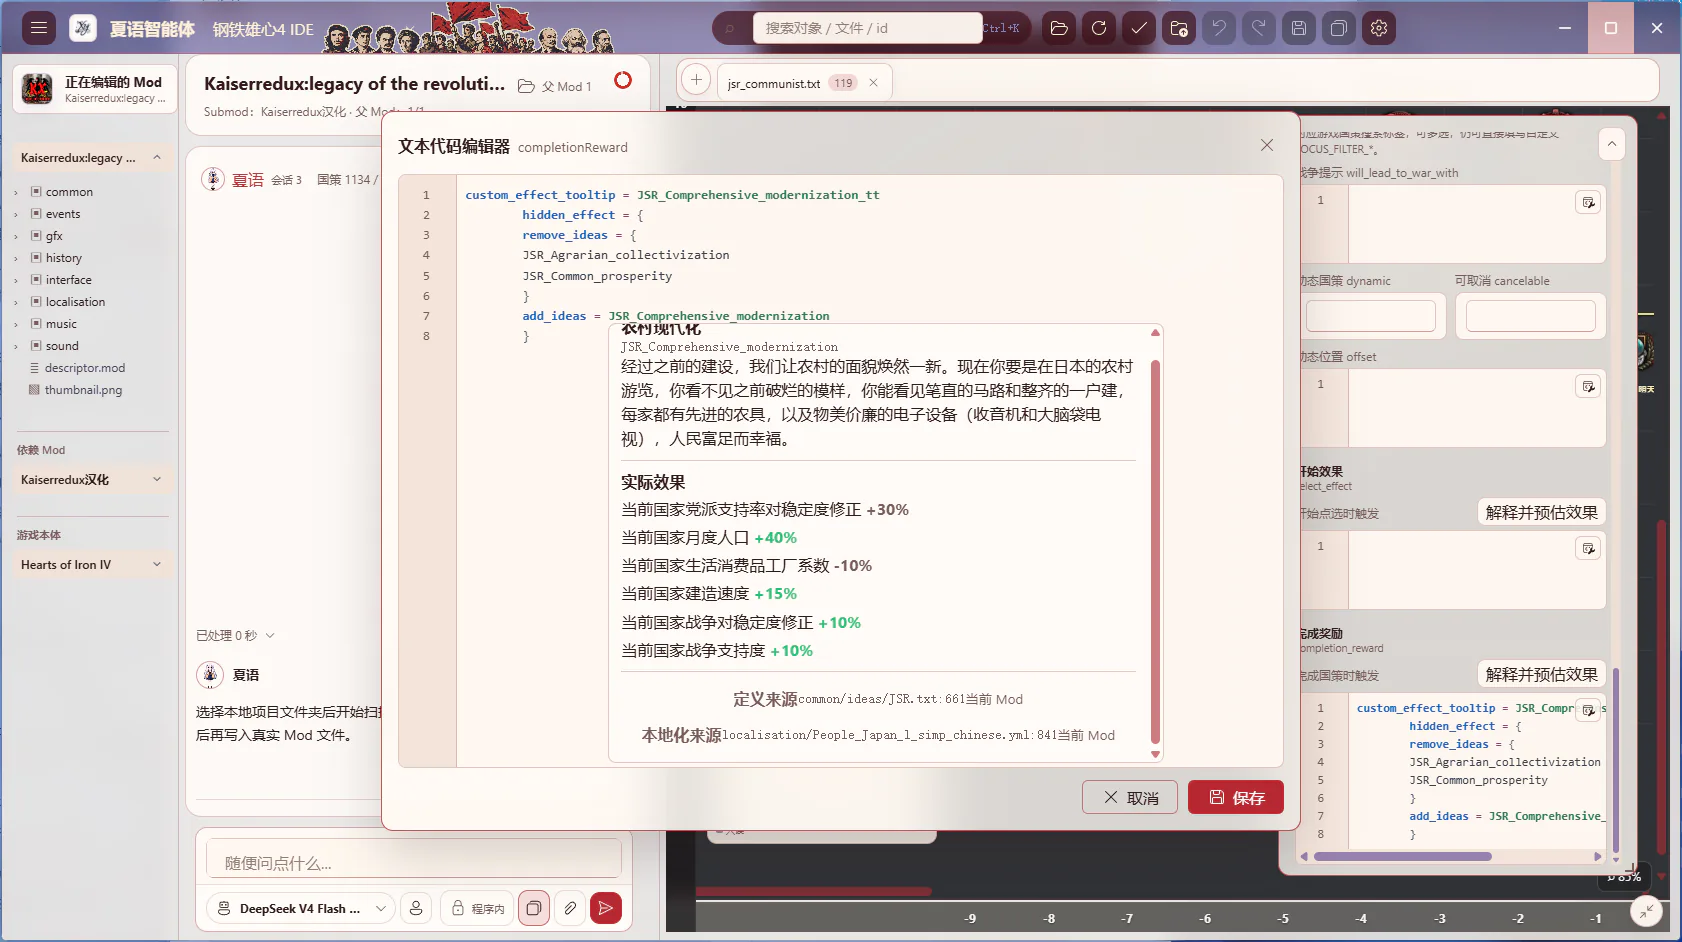Image resolution: width=1682 pixels, height=942 pixels.
Task: Redo via the top toolbar arrow
Action: click(x=1259, y=28)
